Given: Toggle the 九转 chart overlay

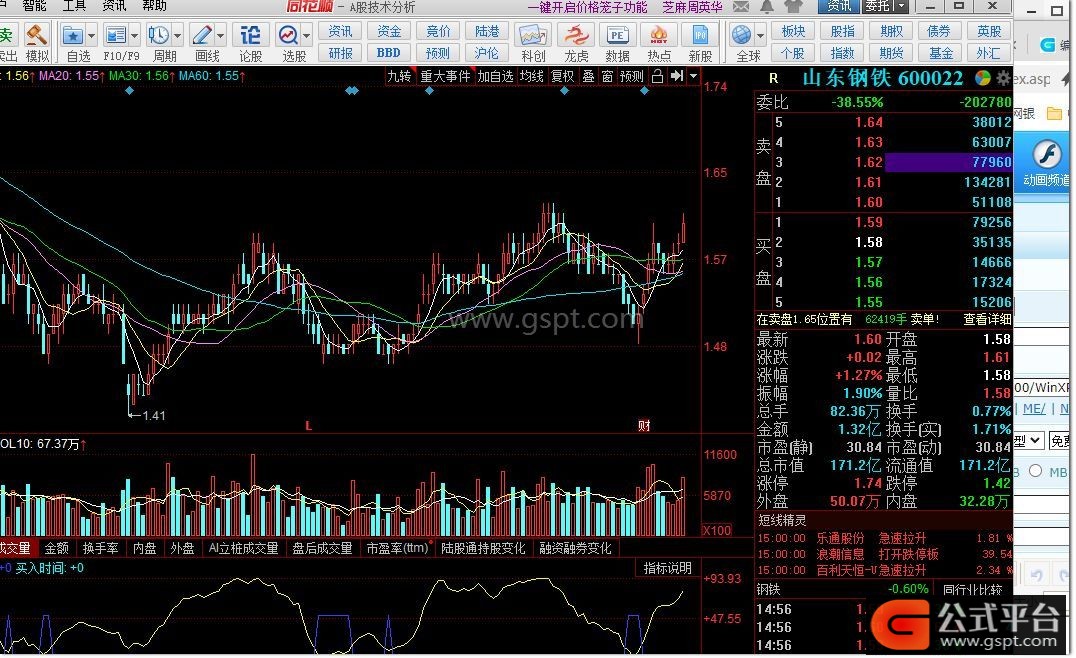Looking at the screenshot, I should tap(399, 76).
